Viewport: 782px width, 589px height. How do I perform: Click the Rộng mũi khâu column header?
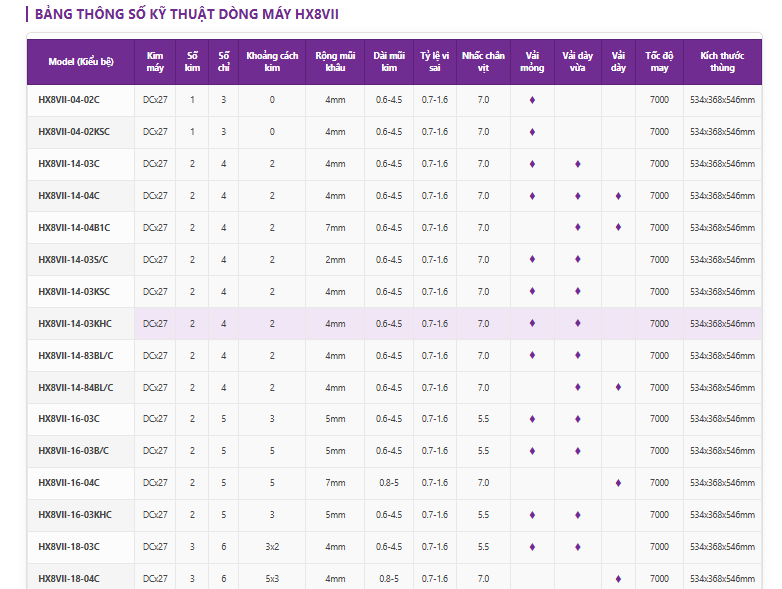click(x=335, y=62)
